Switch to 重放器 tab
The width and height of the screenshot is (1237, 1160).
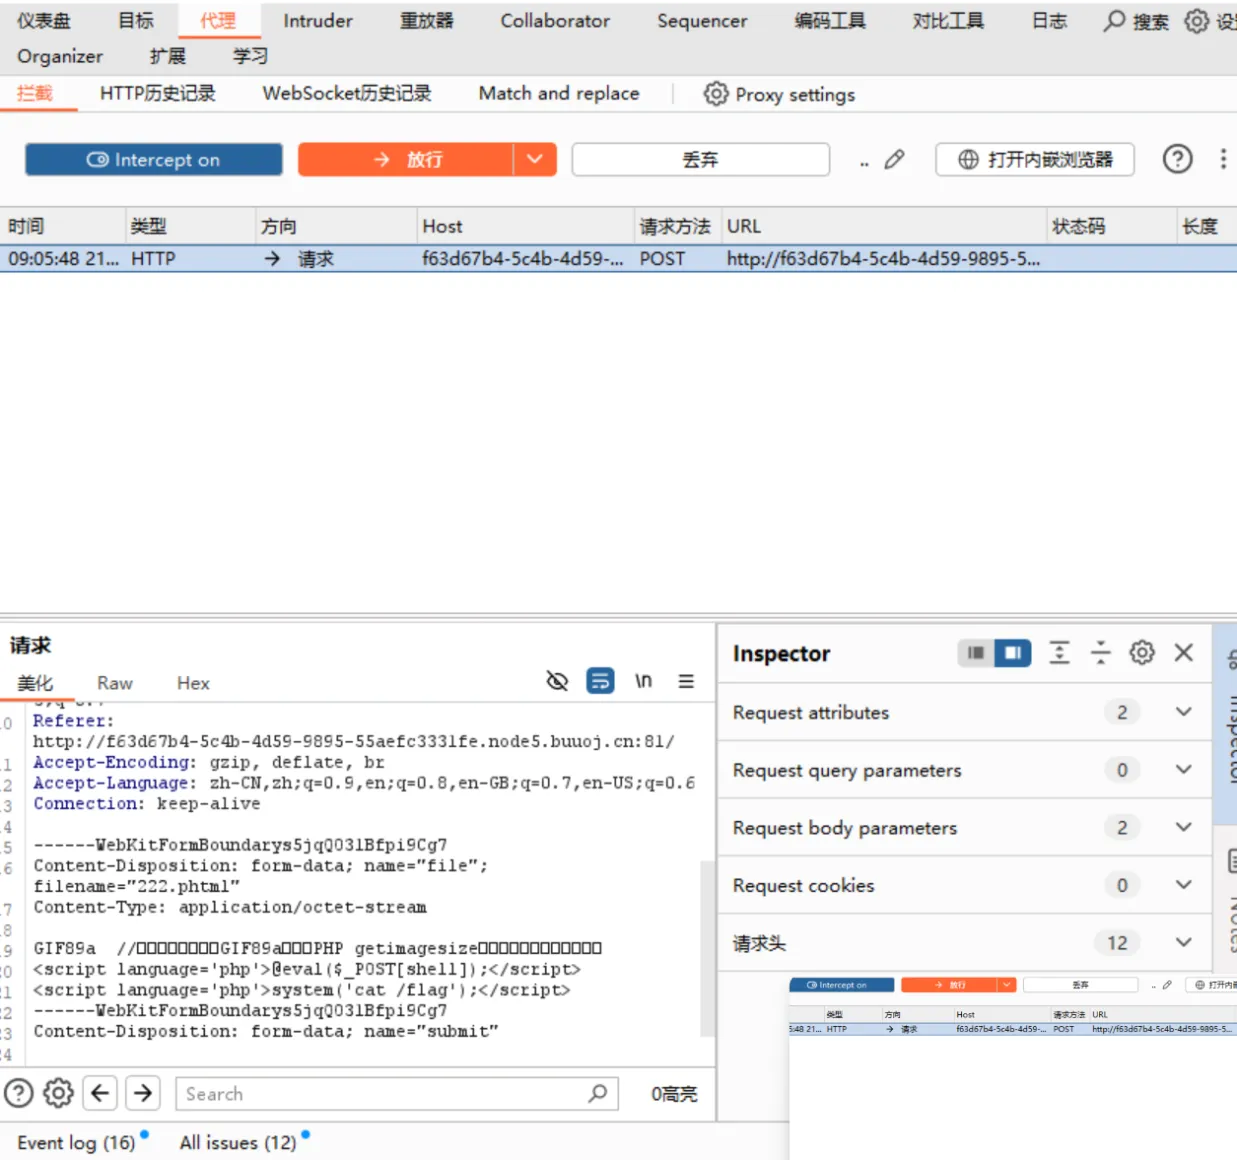pos(427,21)
